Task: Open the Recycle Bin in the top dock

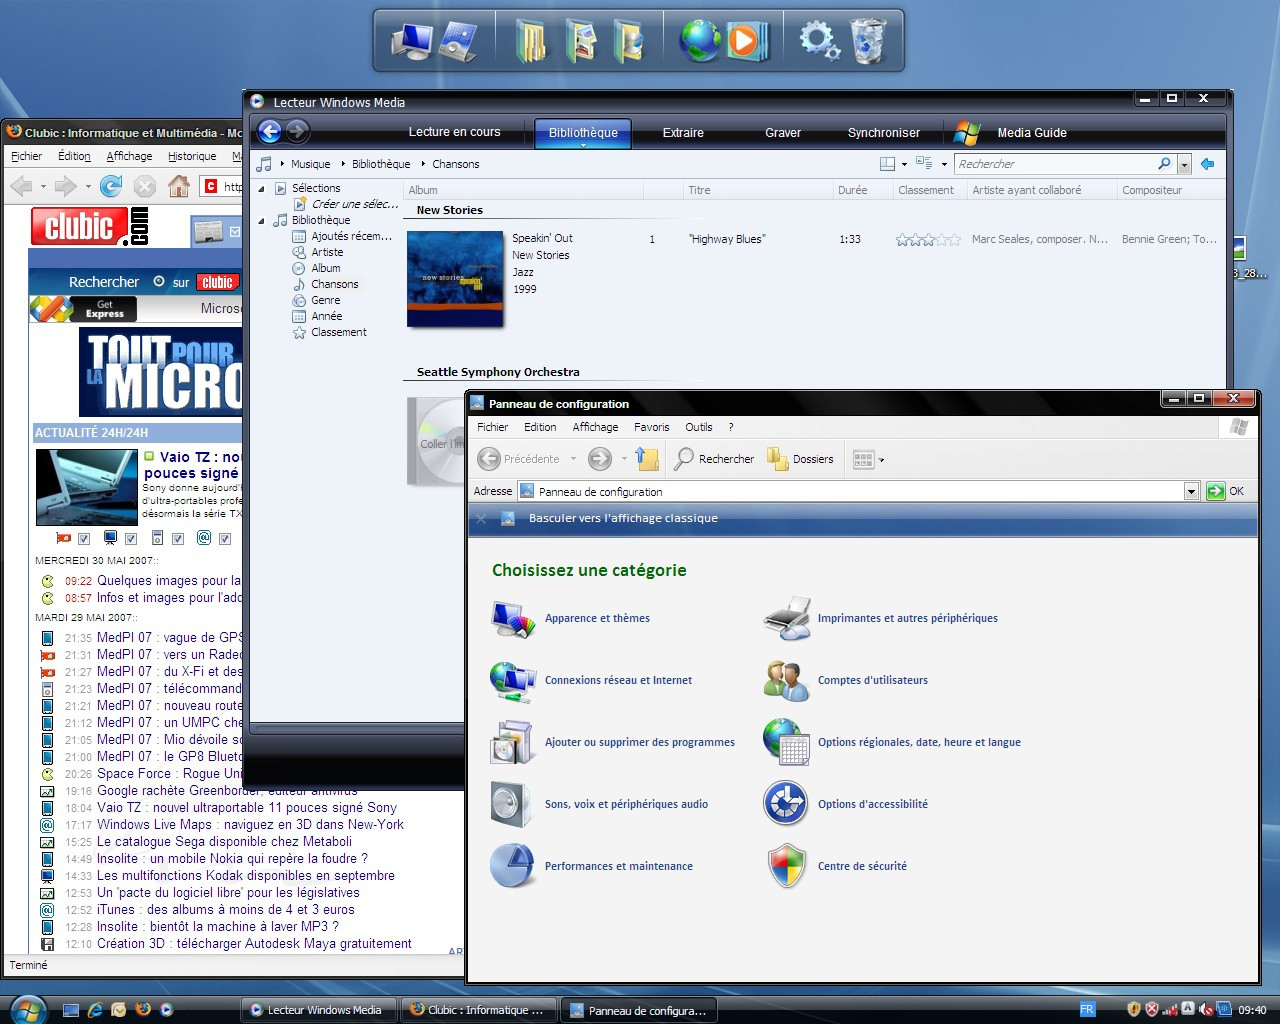Action: click(x=868, y=41)
